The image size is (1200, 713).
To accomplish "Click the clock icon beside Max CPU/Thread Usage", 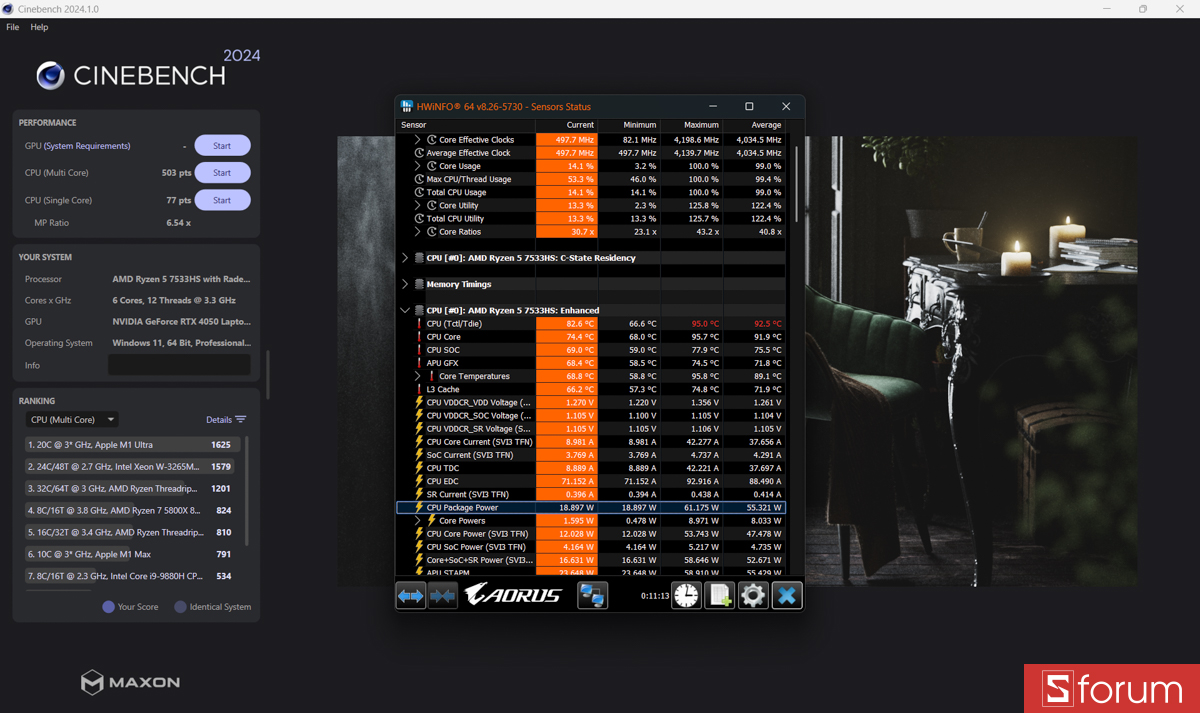I will 420,179.
